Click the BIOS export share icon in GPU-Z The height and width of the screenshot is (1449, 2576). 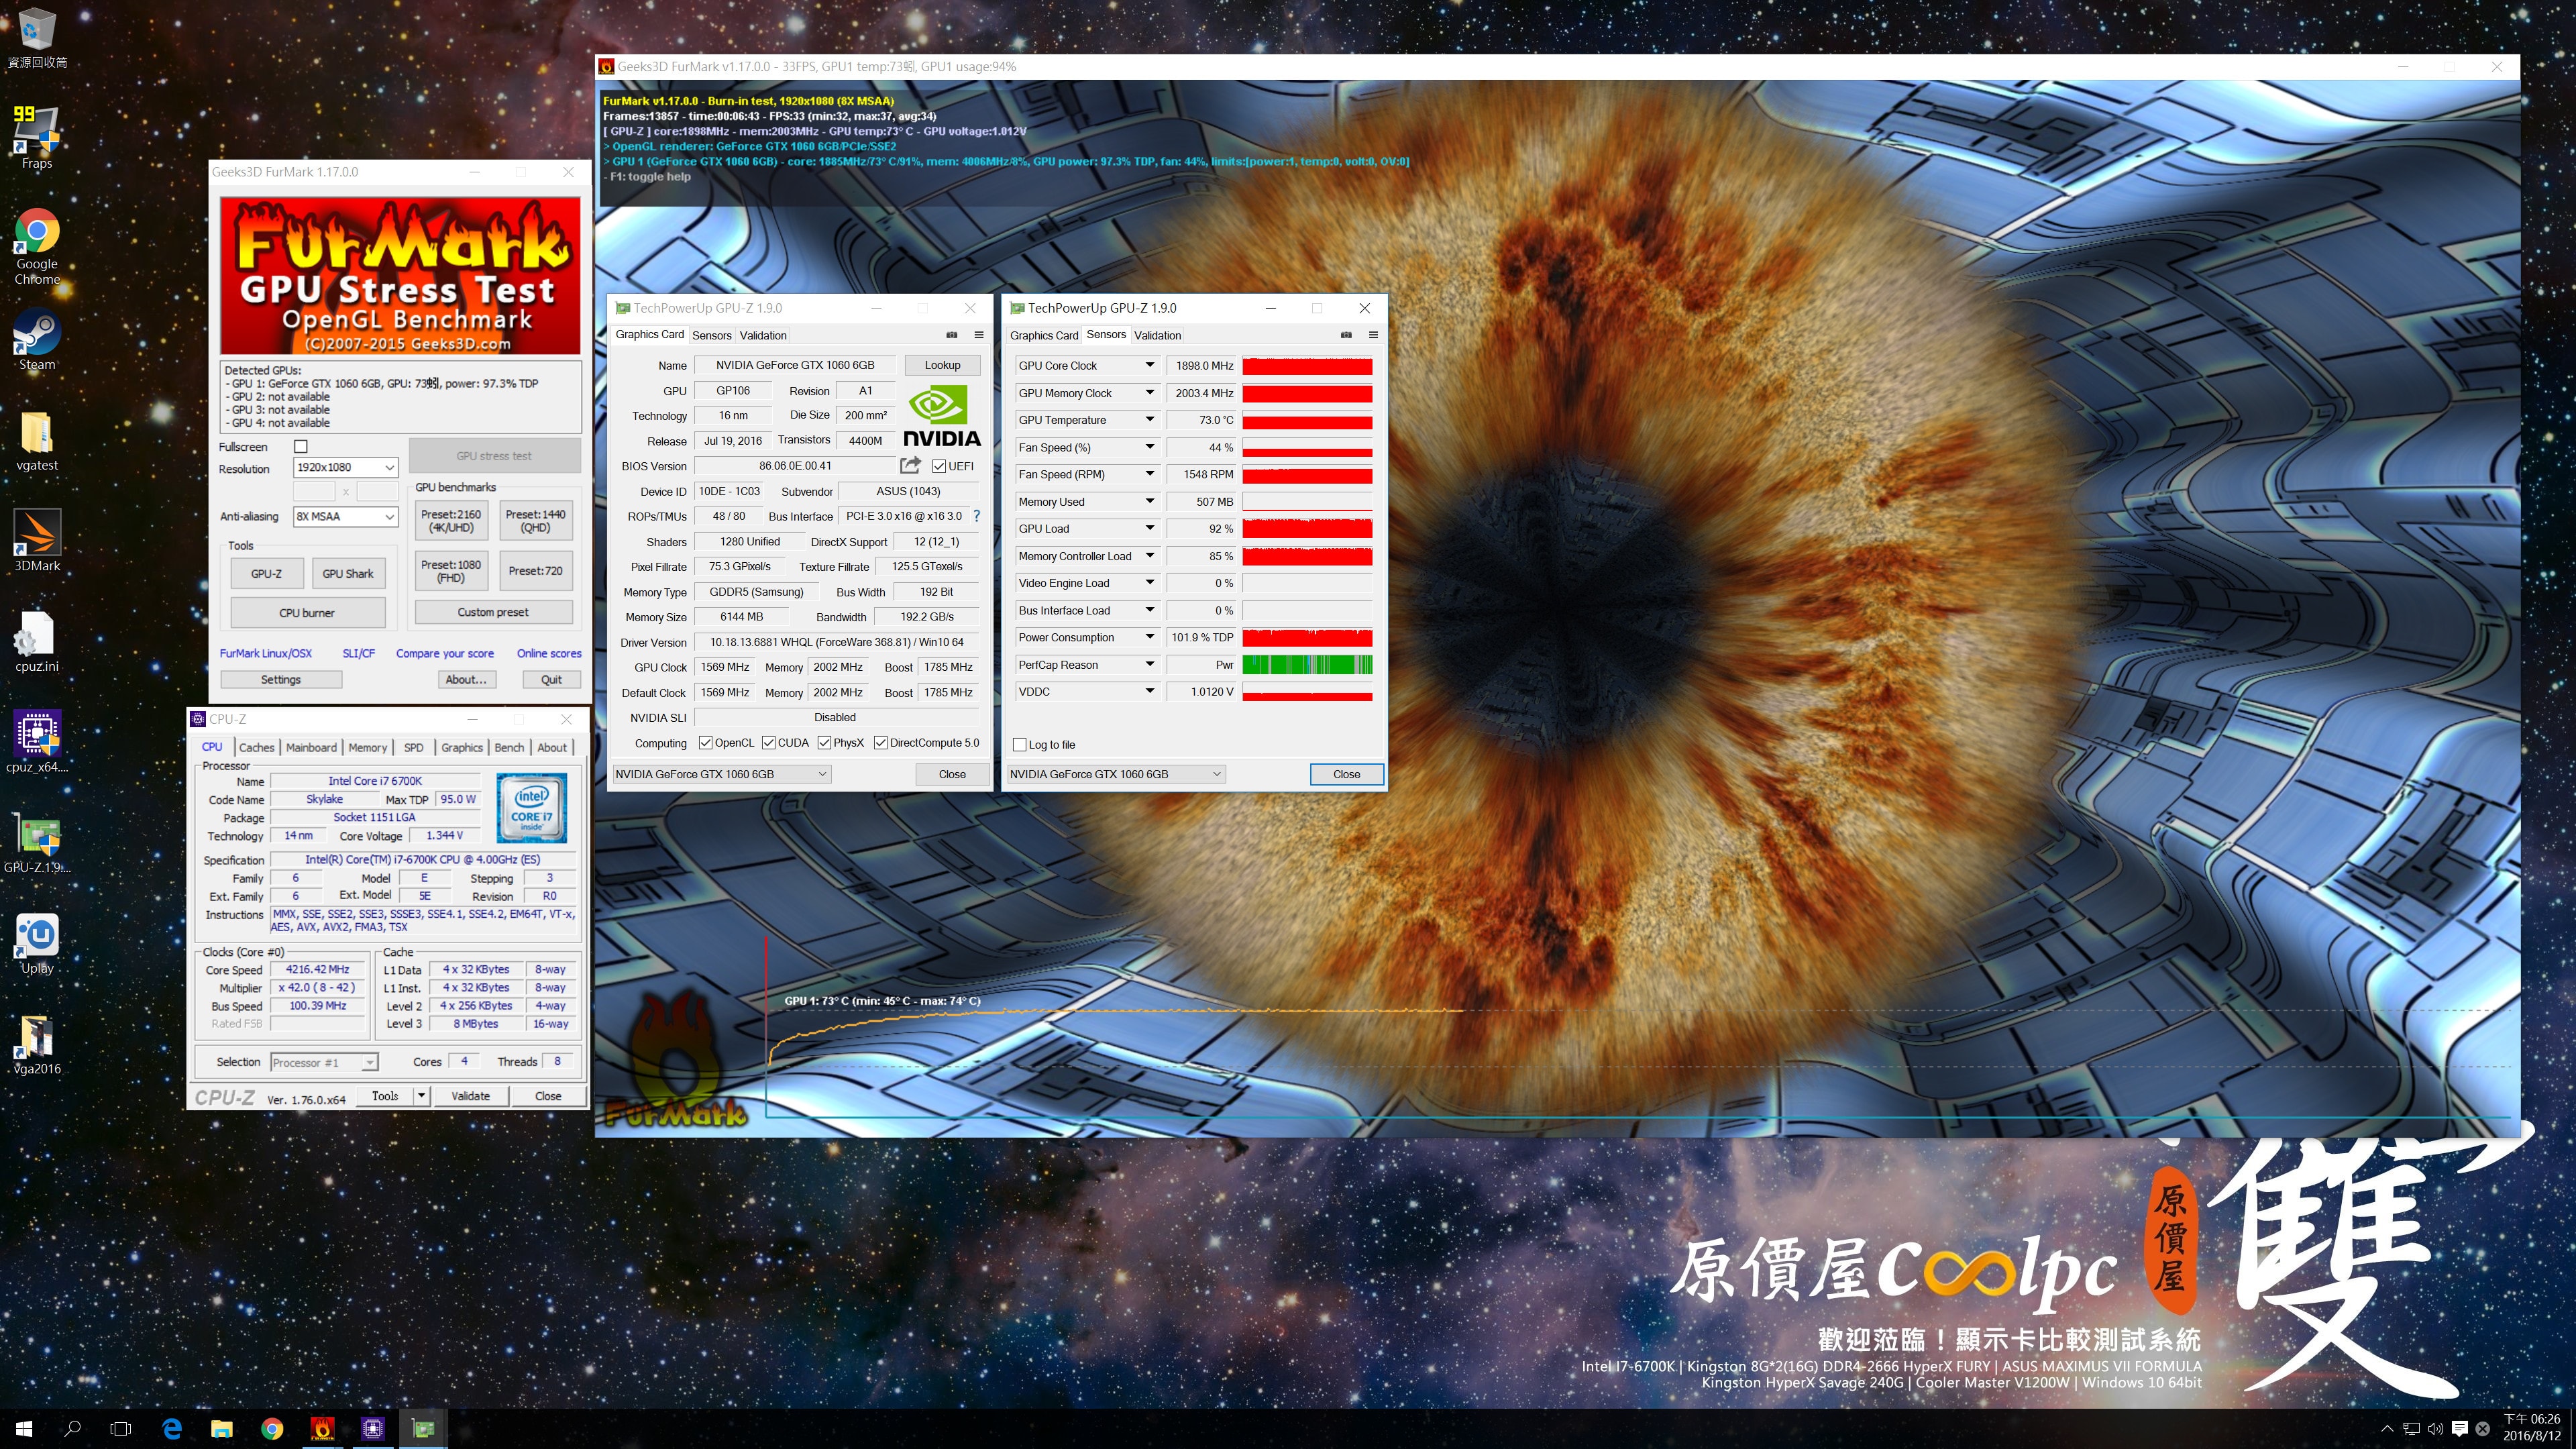(x=910, y=465)
